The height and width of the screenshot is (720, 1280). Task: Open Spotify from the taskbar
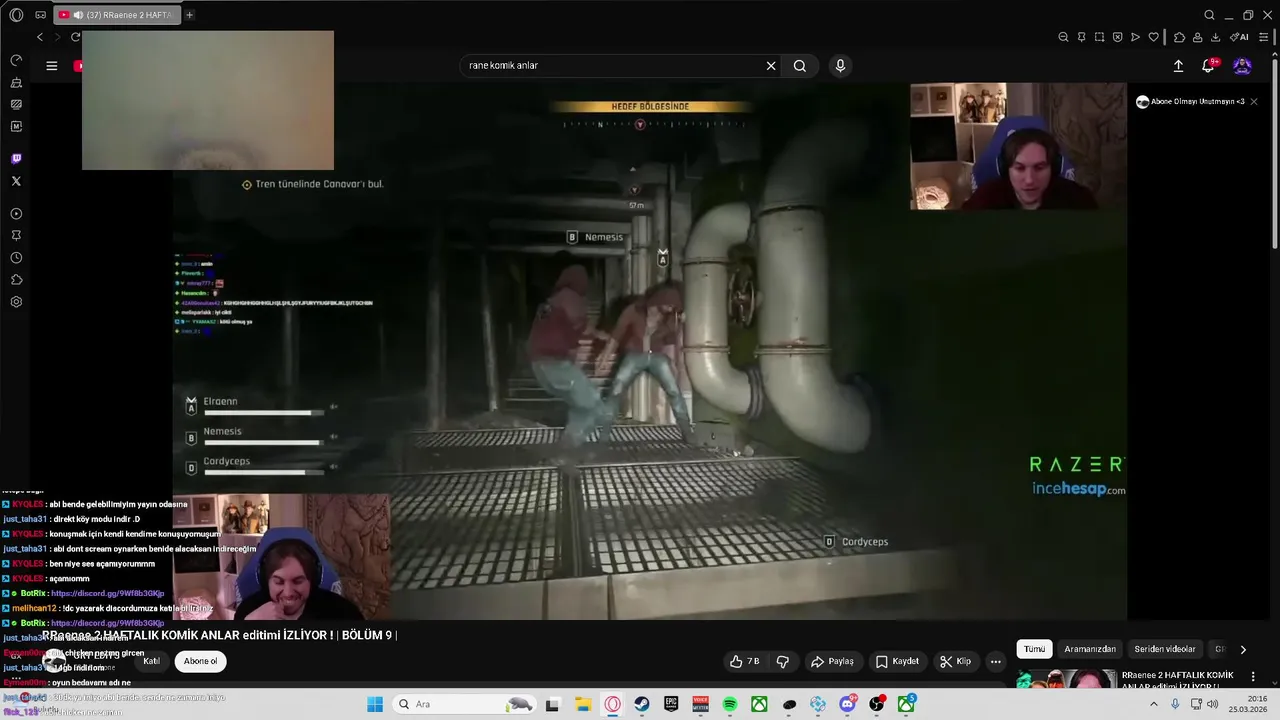click(x=730, y=704)
